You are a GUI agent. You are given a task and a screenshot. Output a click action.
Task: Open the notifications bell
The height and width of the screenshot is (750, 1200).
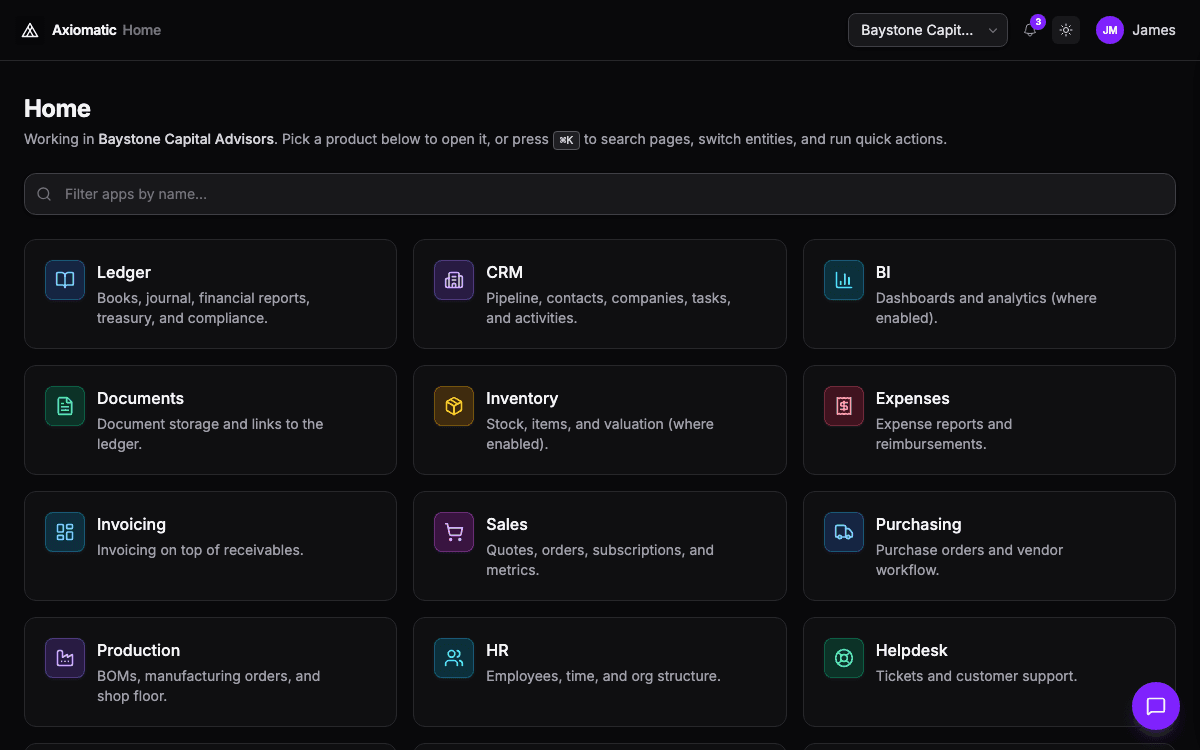tap(1030, 30)
